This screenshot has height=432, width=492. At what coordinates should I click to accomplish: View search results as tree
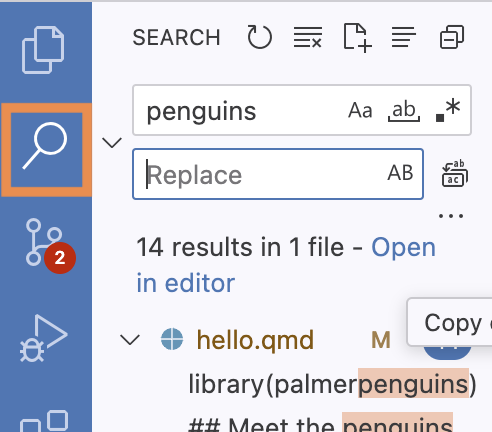[404, 37]
